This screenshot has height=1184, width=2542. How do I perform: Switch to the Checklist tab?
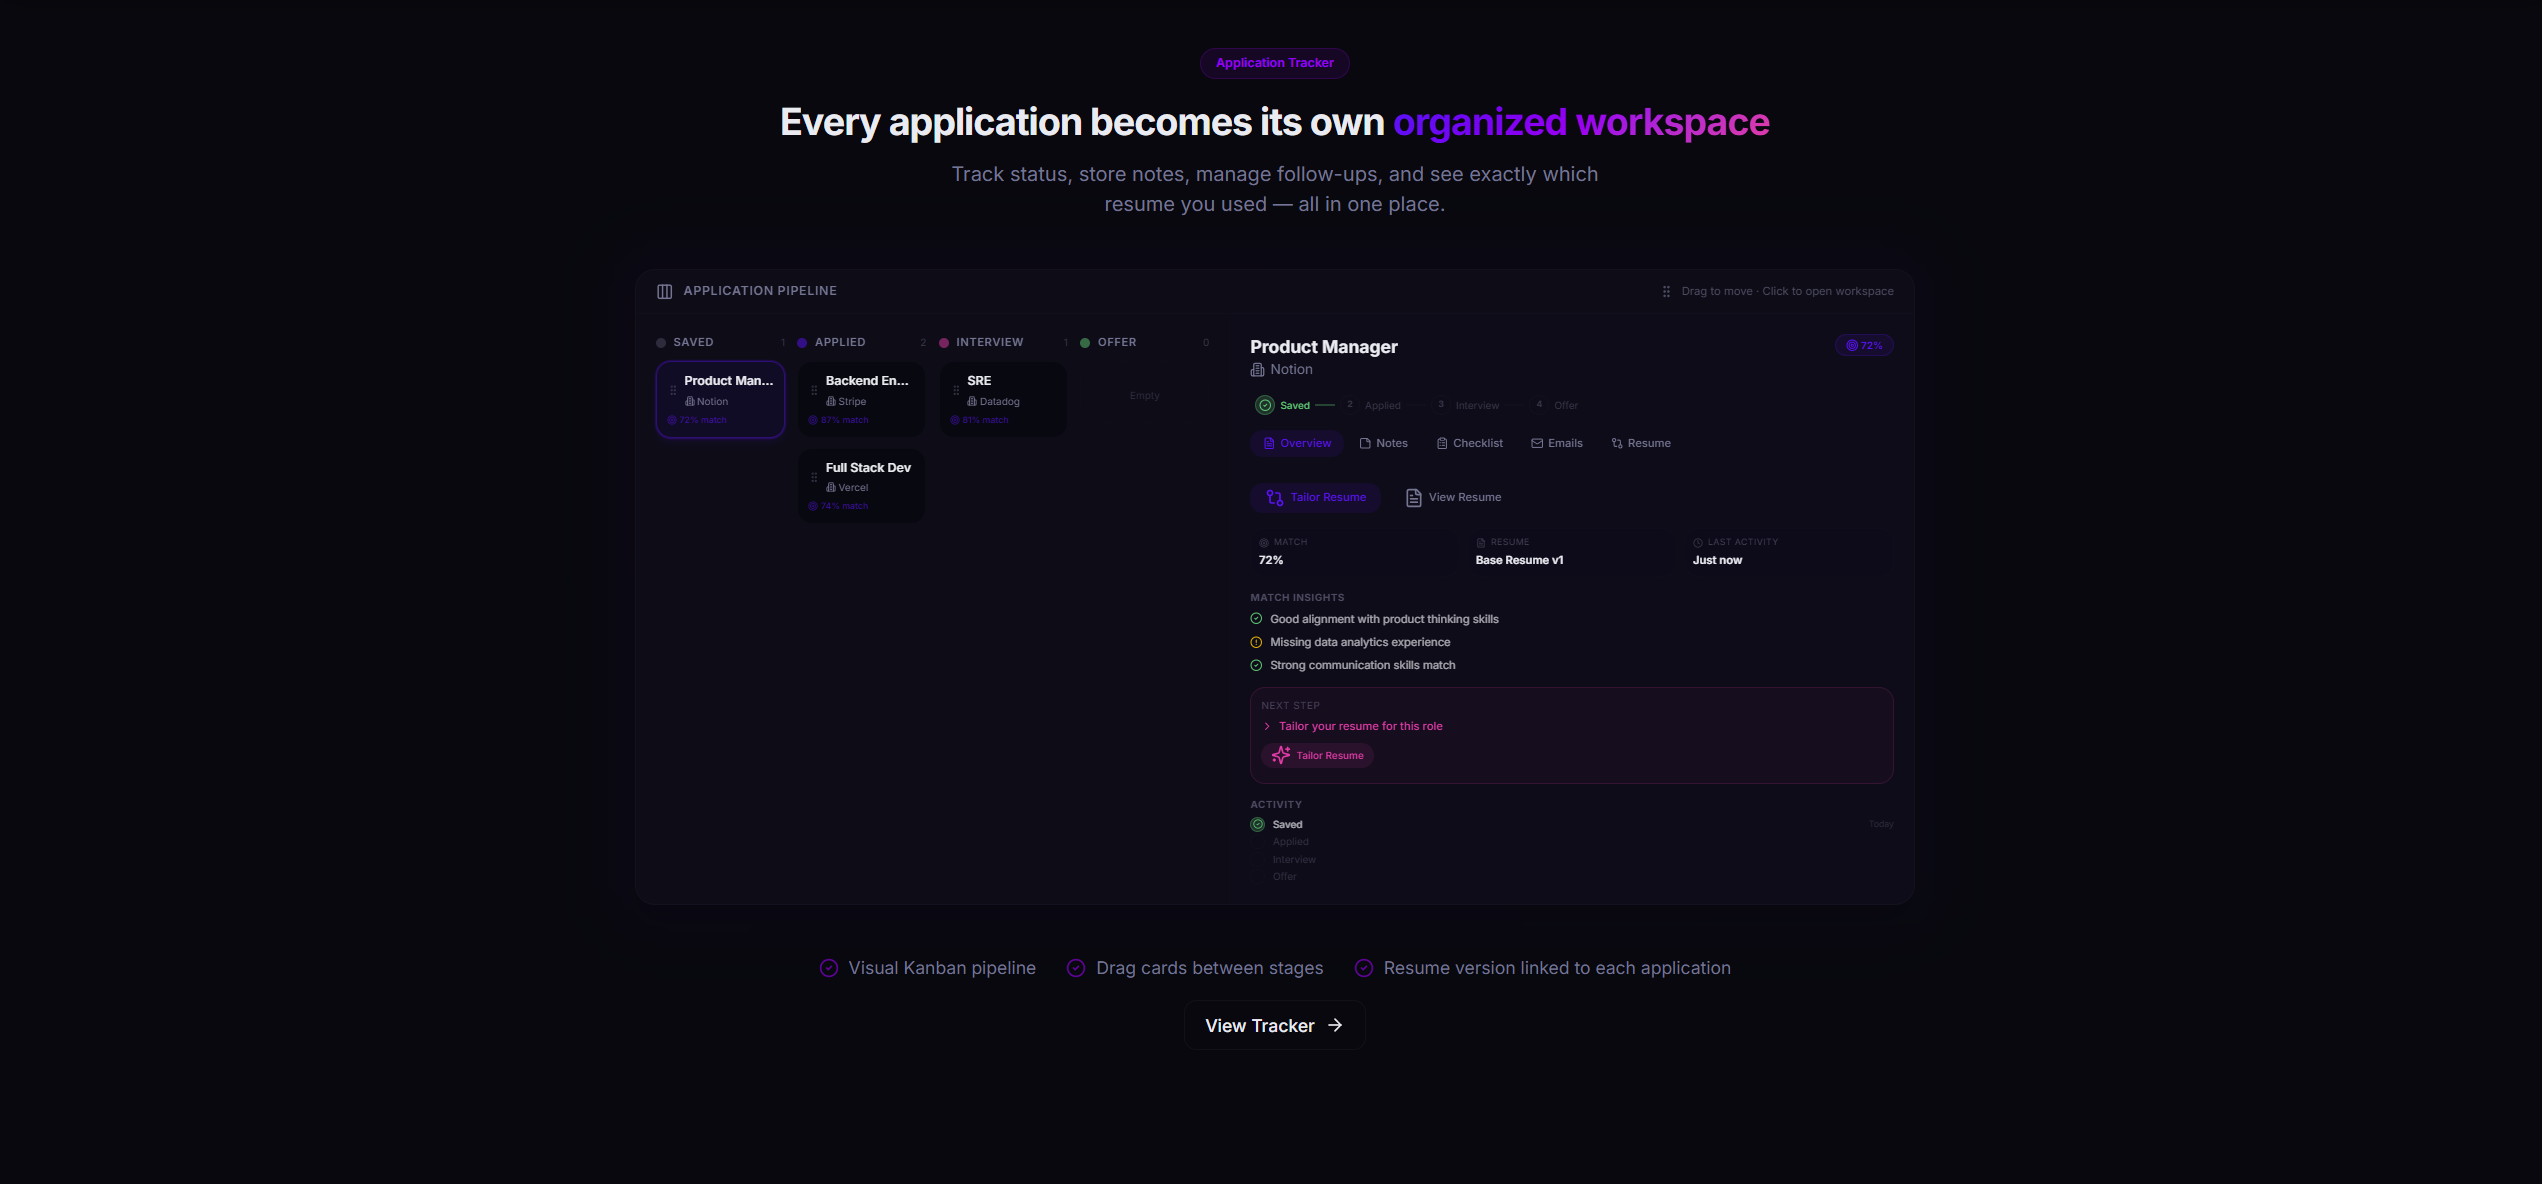click(x=1469, y=443)
